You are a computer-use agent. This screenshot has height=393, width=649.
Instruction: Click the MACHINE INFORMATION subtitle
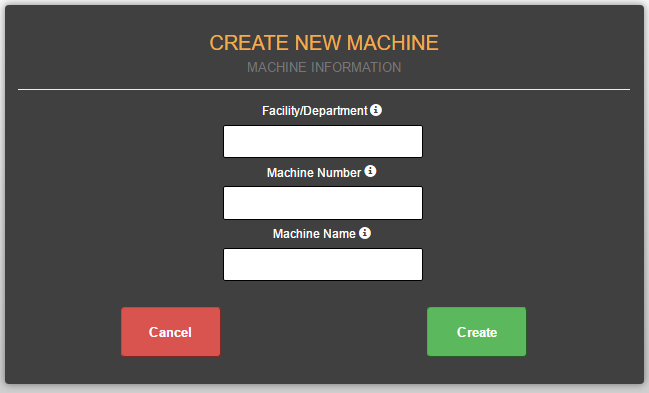[324, 67]
